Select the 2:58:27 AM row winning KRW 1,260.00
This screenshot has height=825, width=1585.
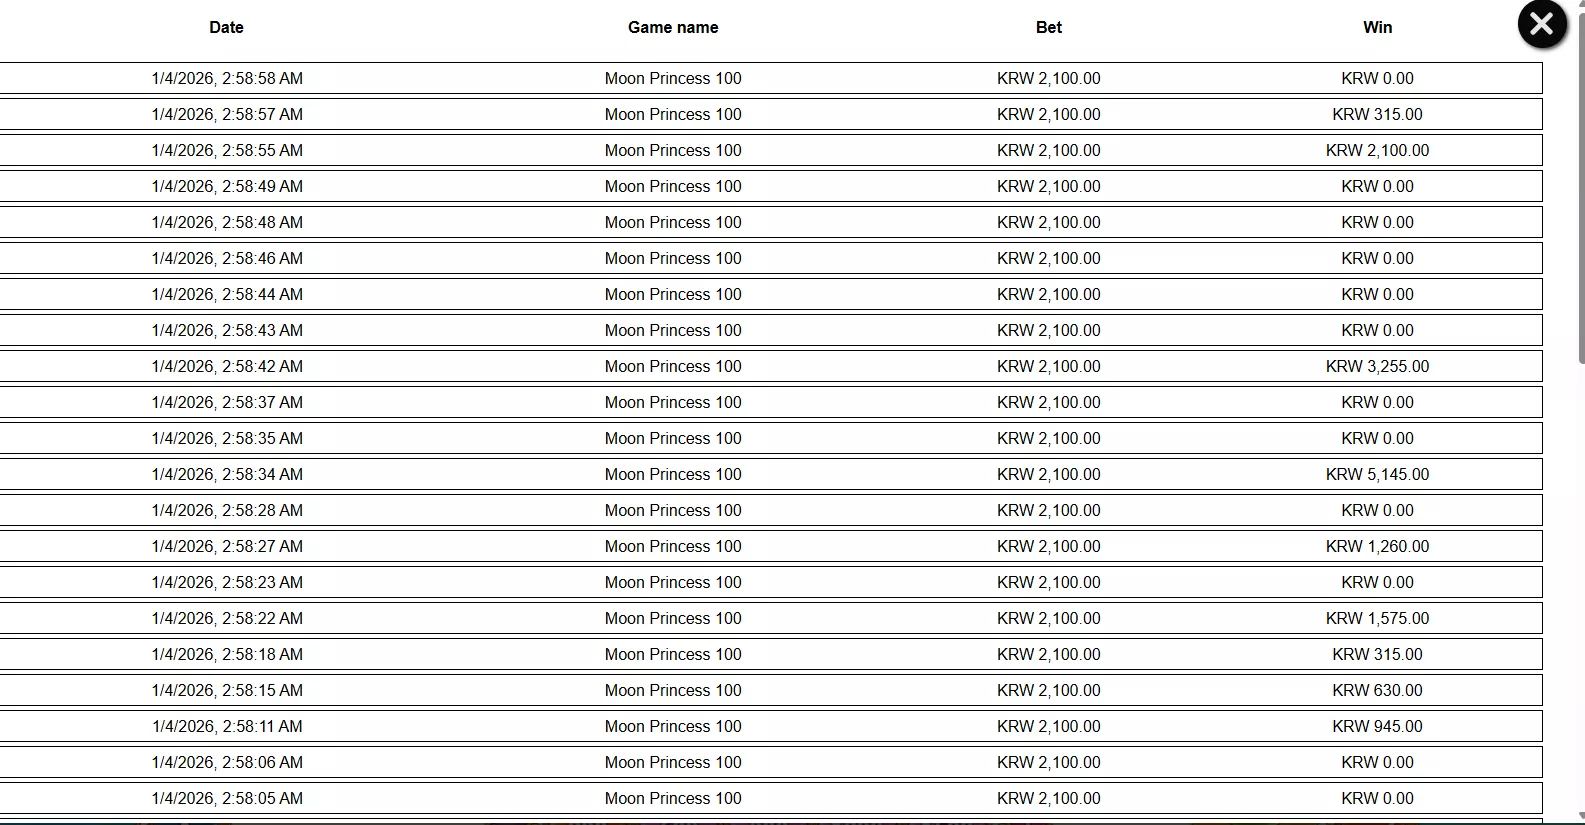click(x=771, y=546)
